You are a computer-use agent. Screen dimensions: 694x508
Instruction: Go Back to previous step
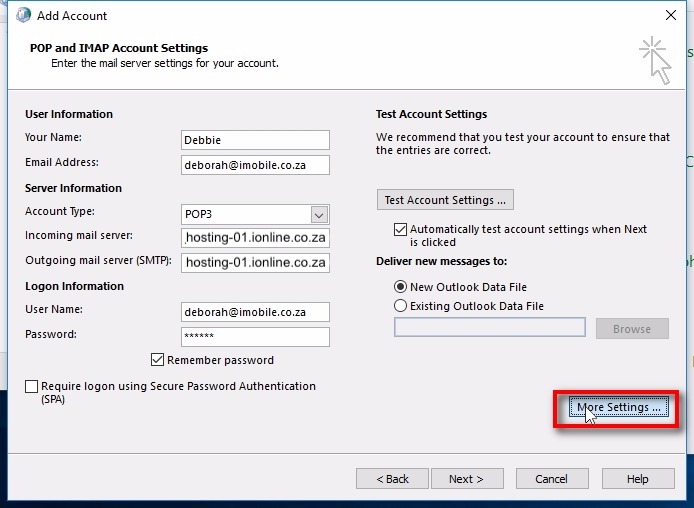[392, 479]
